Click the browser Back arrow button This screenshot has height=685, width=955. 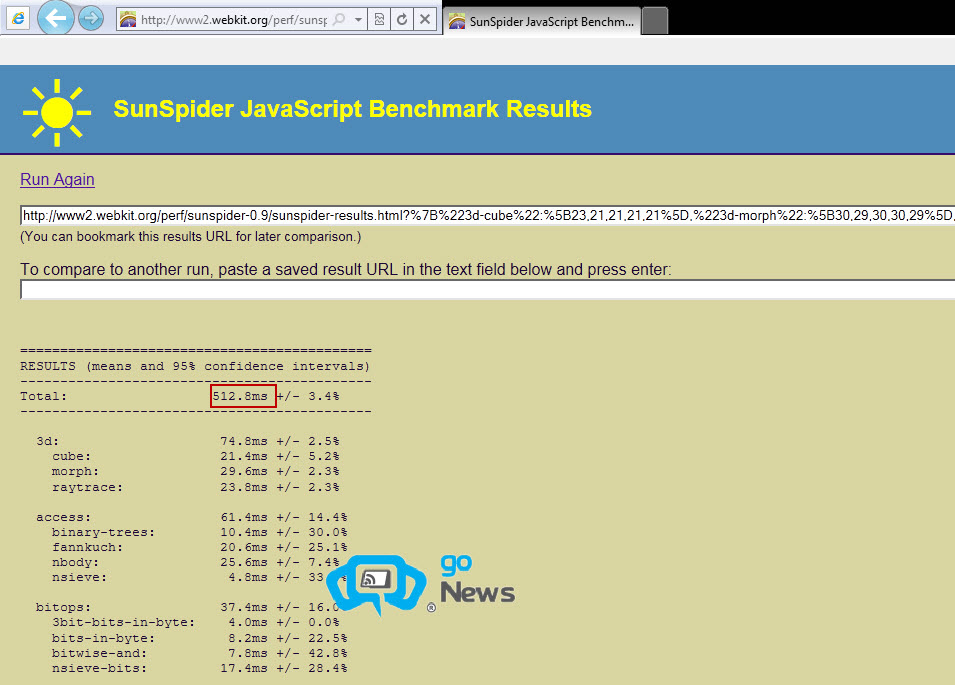point(55,18)
